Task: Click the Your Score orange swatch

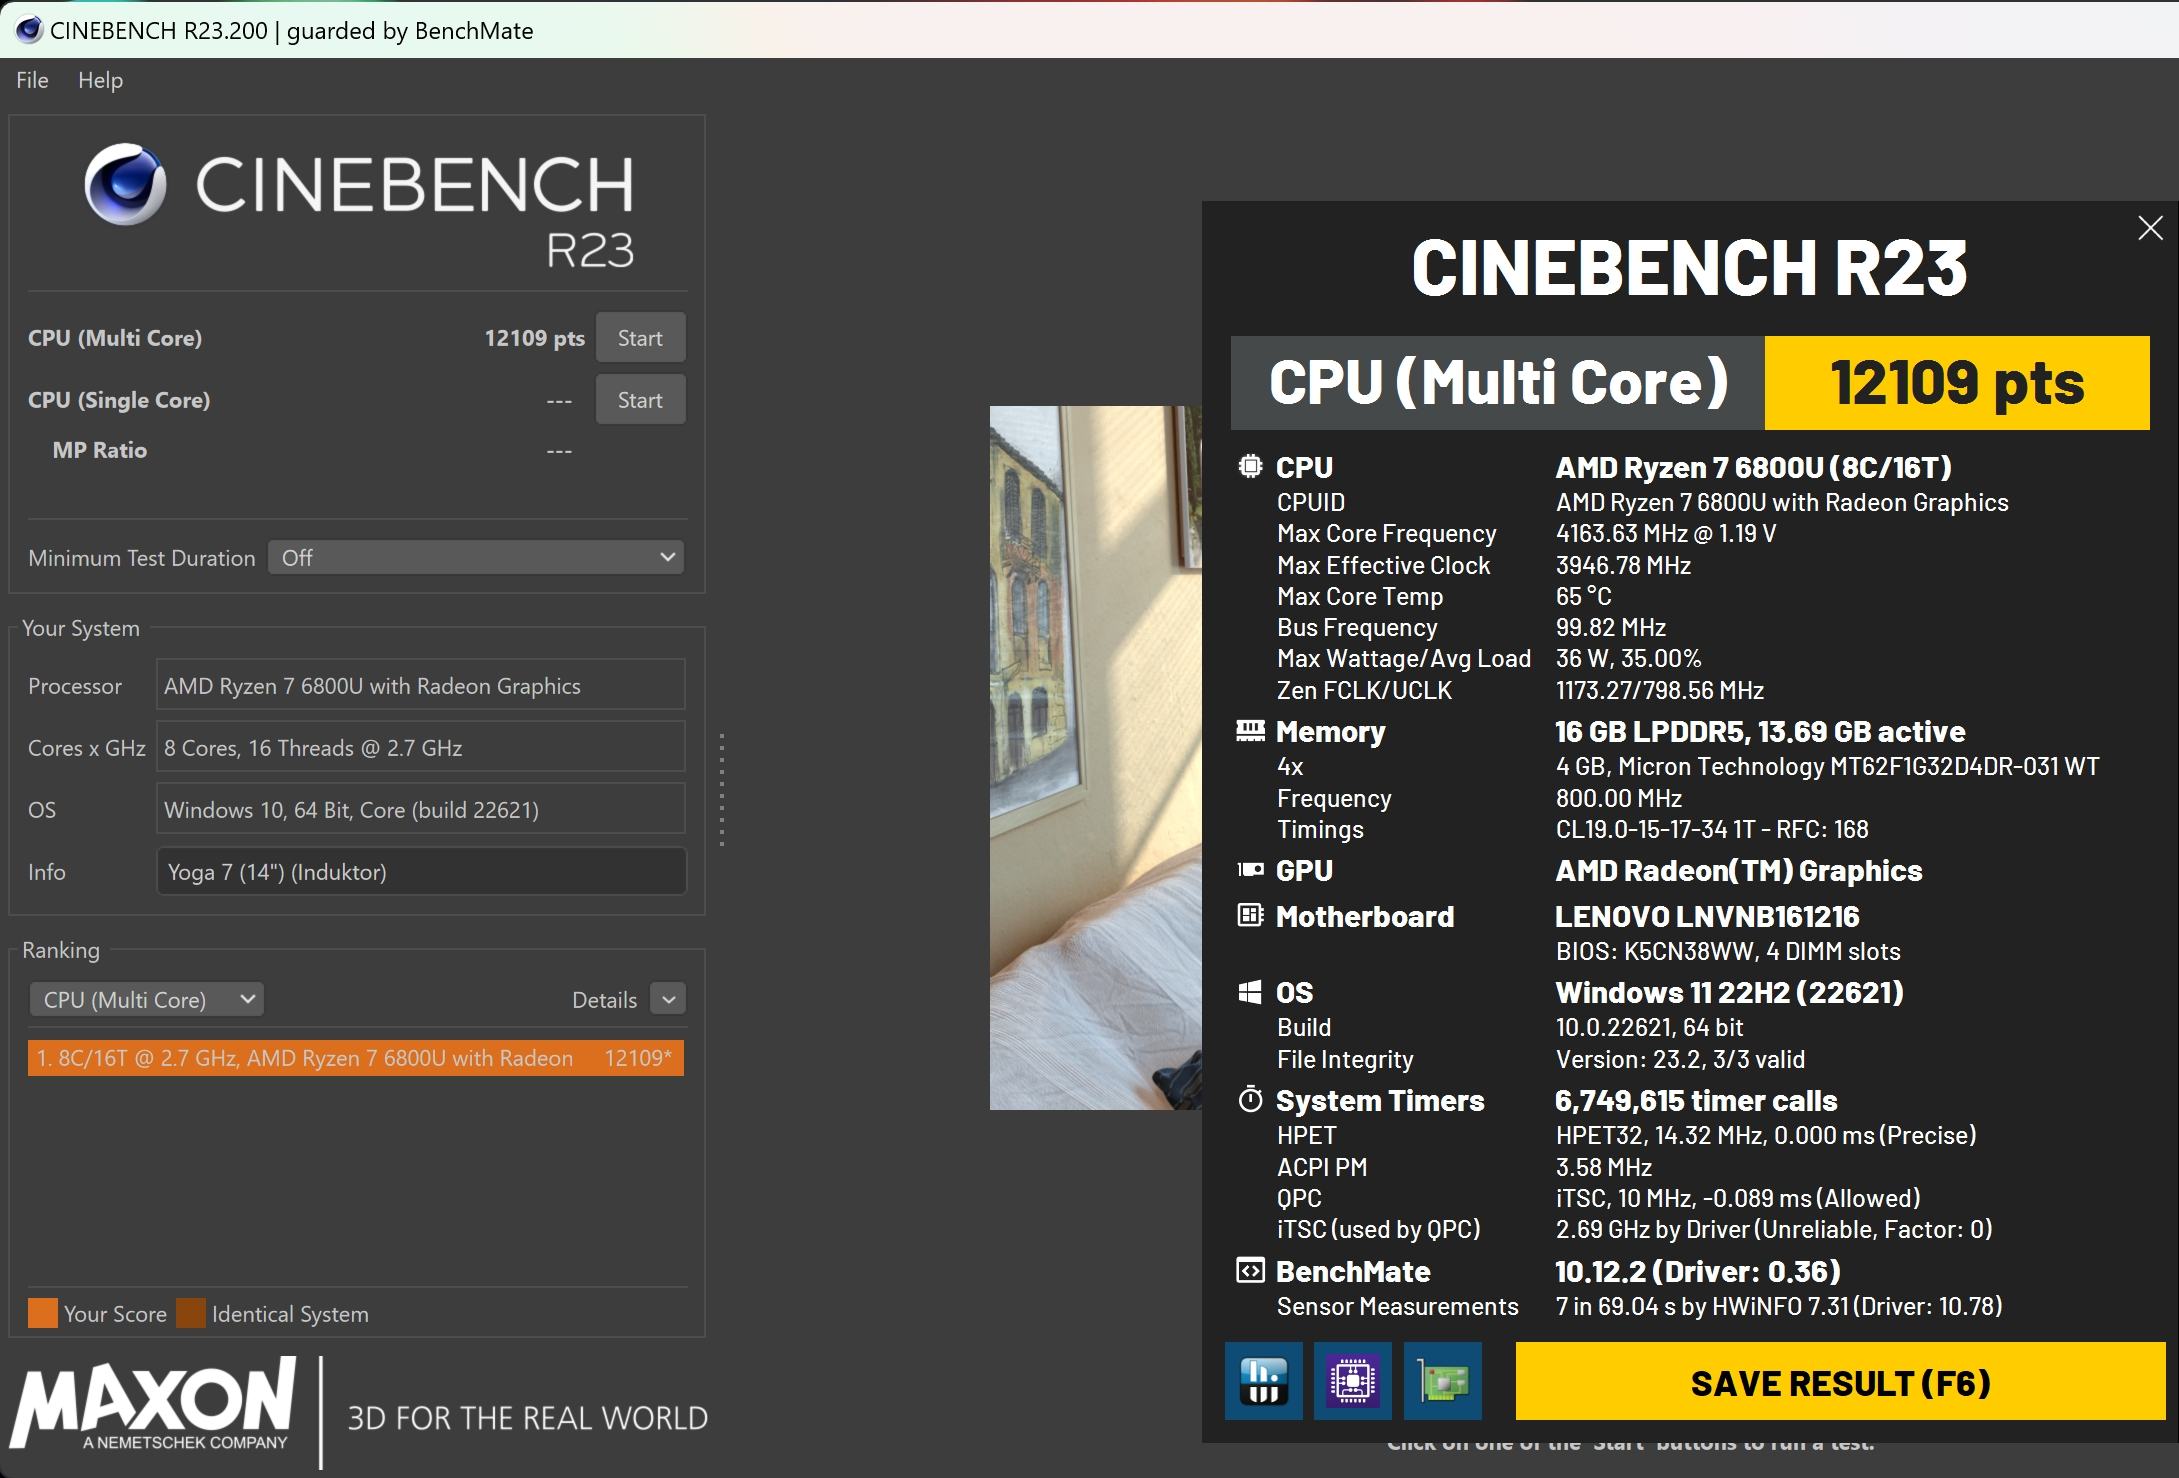Action: [43, 1313]
